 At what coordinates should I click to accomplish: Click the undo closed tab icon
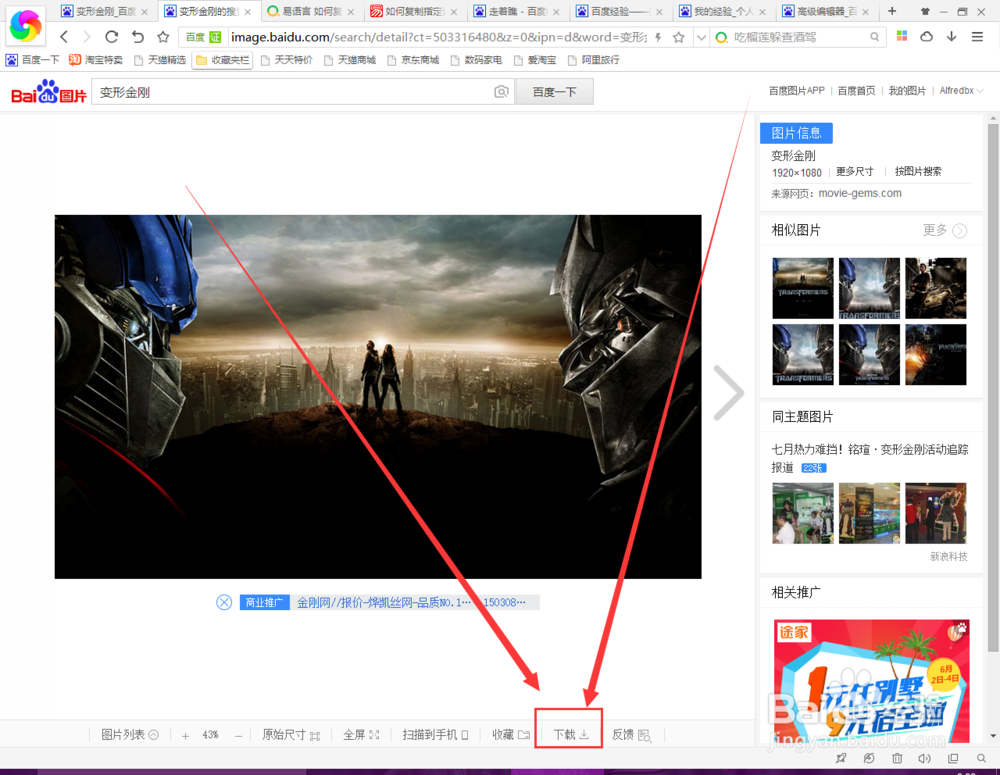(x=137, y=37)
